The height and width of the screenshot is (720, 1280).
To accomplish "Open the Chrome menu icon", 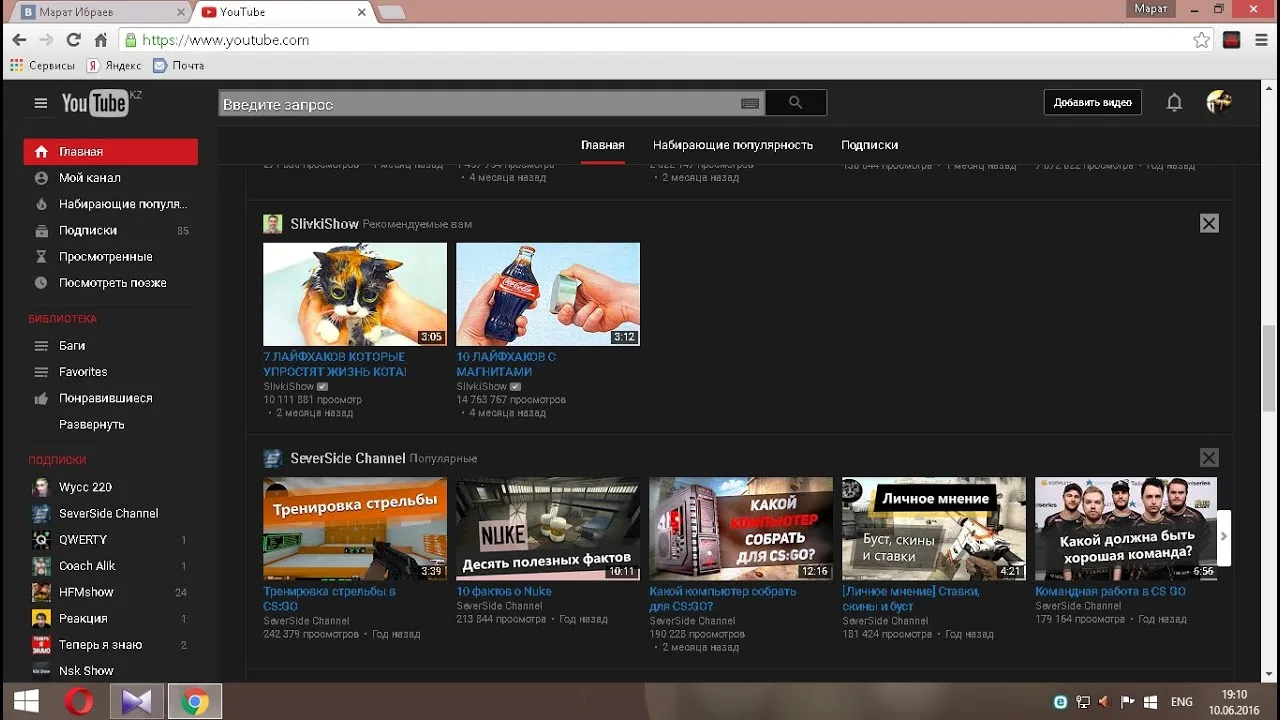I will point(1260,40).
